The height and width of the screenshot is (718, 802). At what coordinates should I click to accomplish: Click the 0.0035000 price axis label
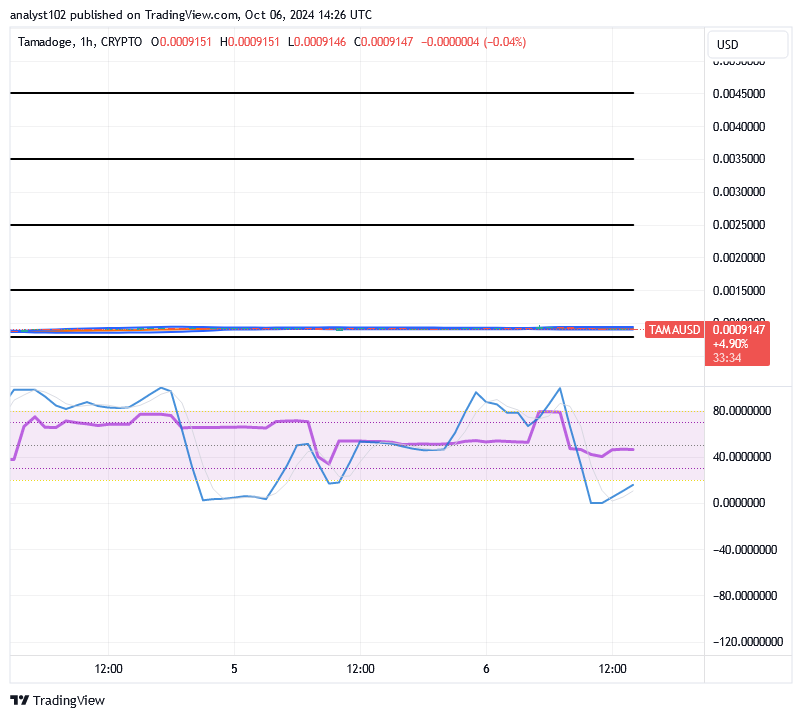pyautogui.click(x=739, y=159)
